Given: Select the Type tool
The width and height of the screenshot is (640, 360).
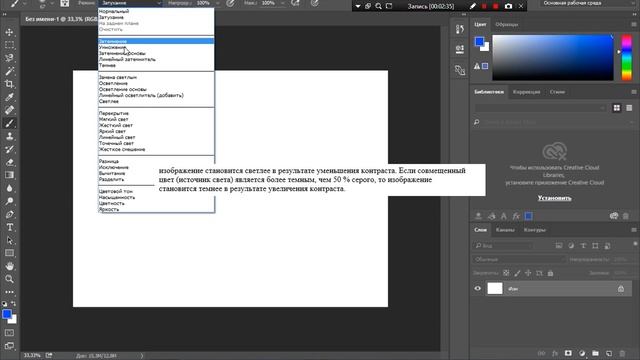Looking at the screenshot, I should pos(9,227).
